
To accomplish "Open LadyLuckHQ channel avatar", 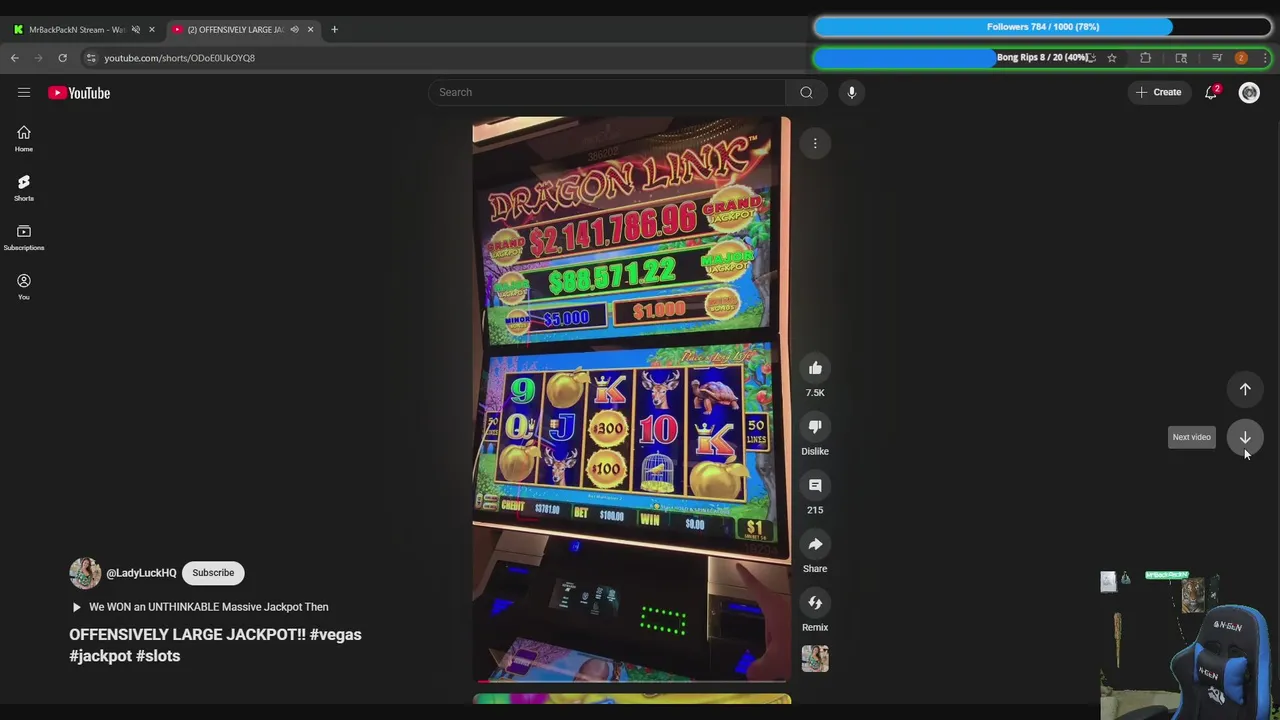I will click(x=85, y=573).
